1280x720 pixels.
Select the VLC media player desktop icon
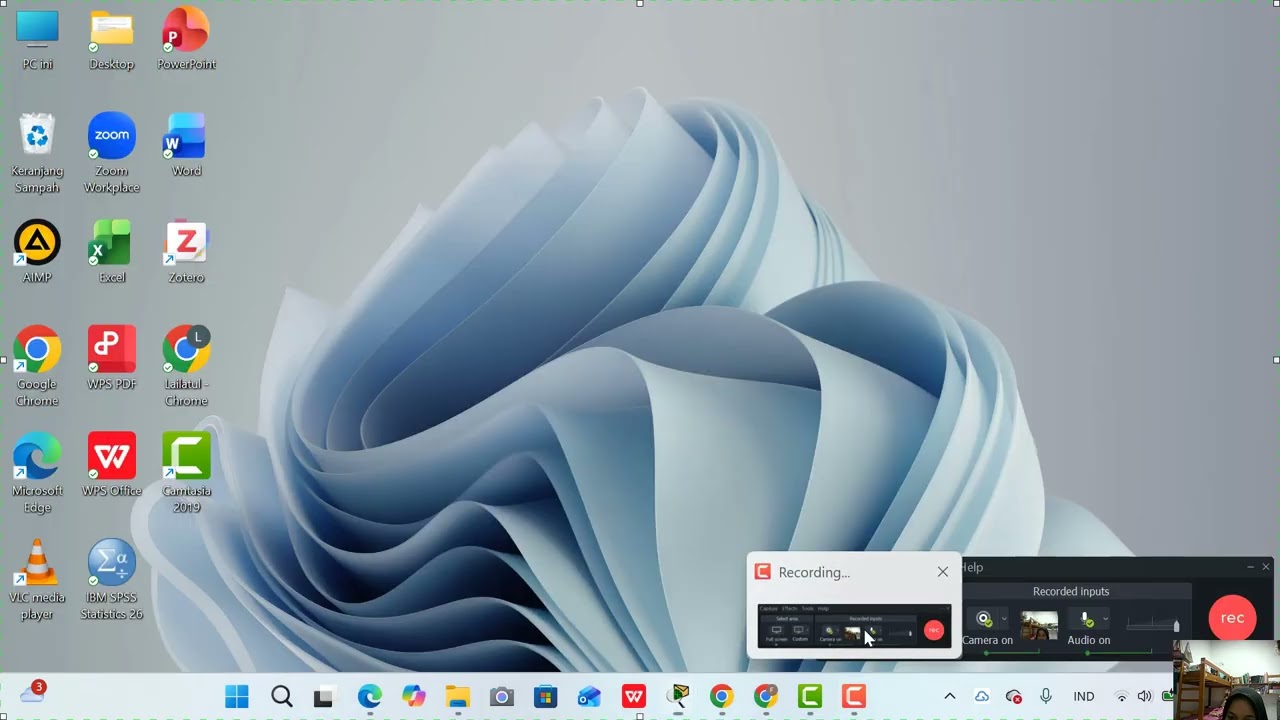[37, 580]
